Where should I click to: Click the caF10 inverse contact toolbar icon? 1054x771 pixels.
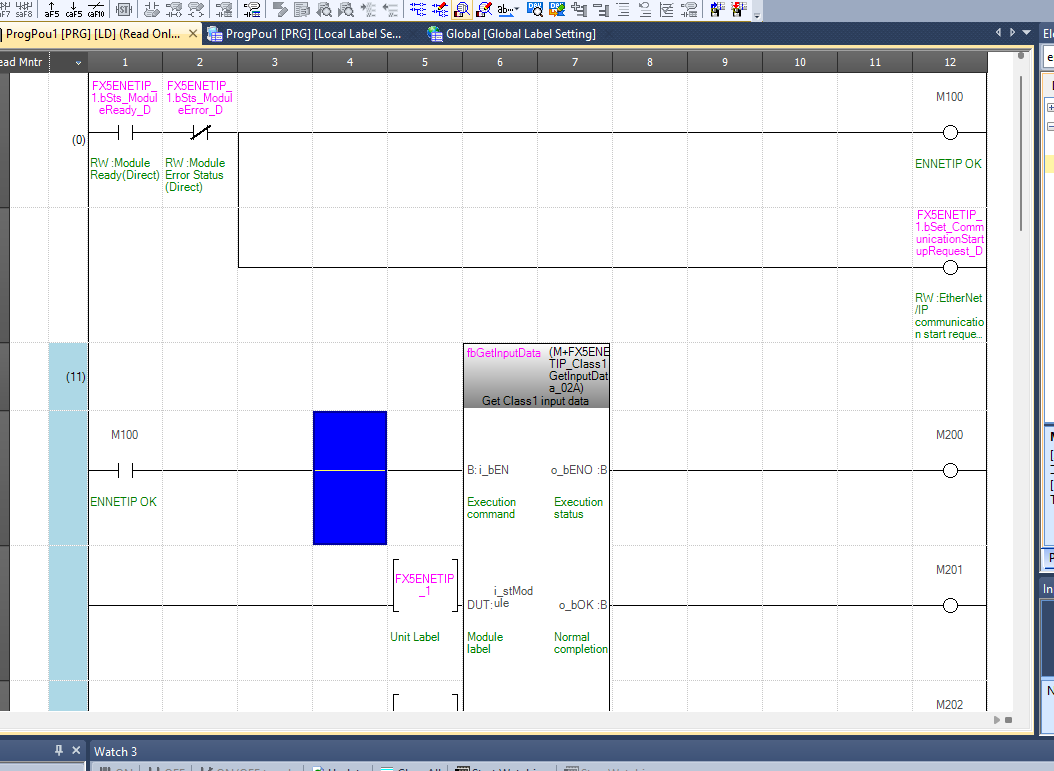pos(96,10)
